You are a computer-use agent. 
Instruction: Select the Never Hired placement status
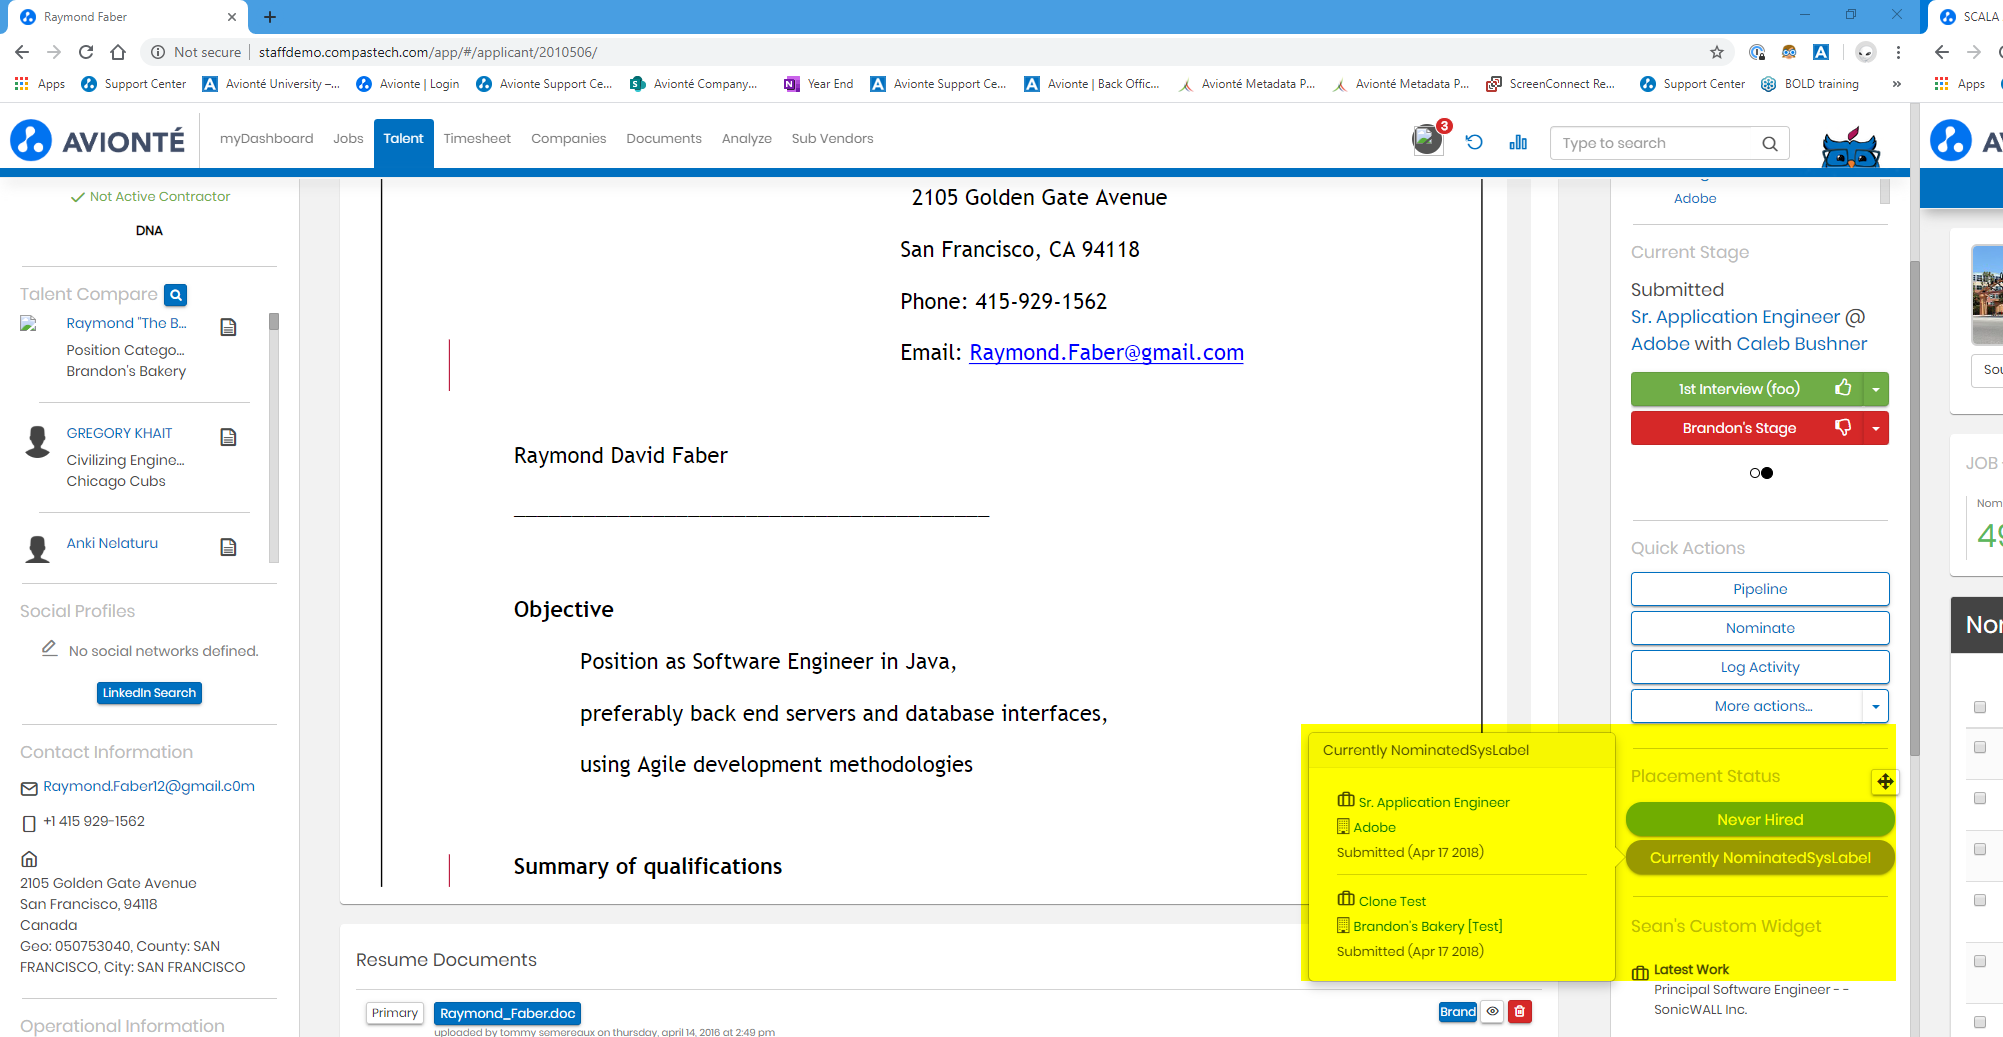pyautogui.click(x=1759, y=819)
